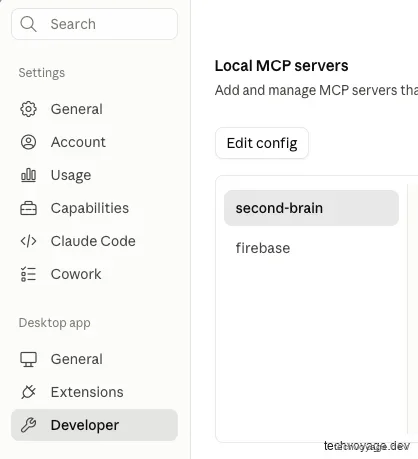Image resolution: width=418 pixels, height=459 pixels.
Task: Click the Desktop app section label
Action: pyautogui.click(x=55, y=323)
